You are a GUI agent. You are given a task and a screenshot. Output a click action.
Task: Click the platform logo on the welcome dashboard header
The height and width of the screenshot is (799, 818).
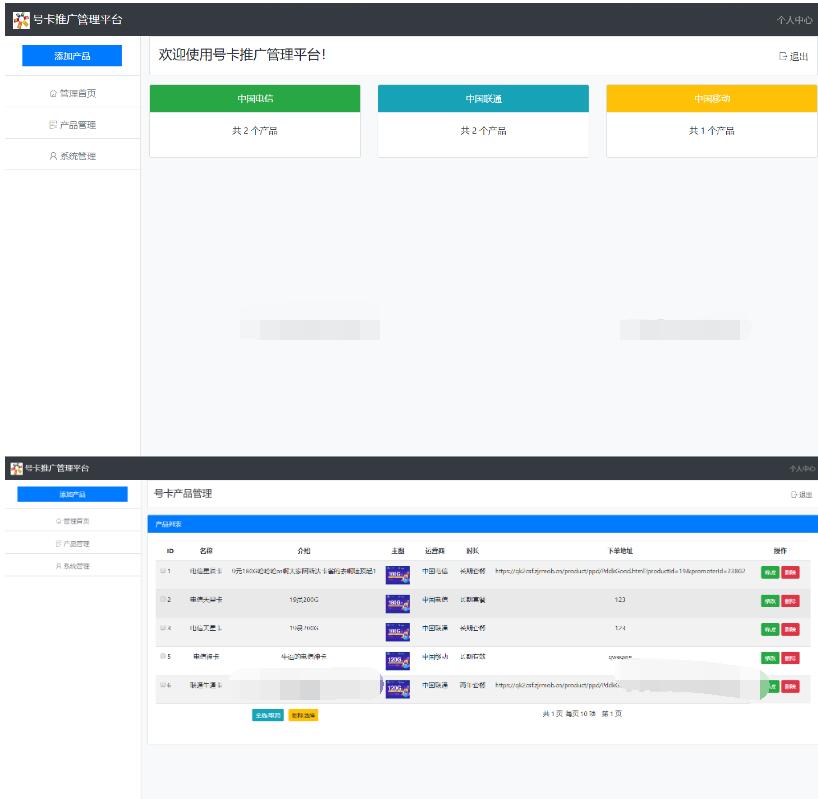(x=20, y=20)
